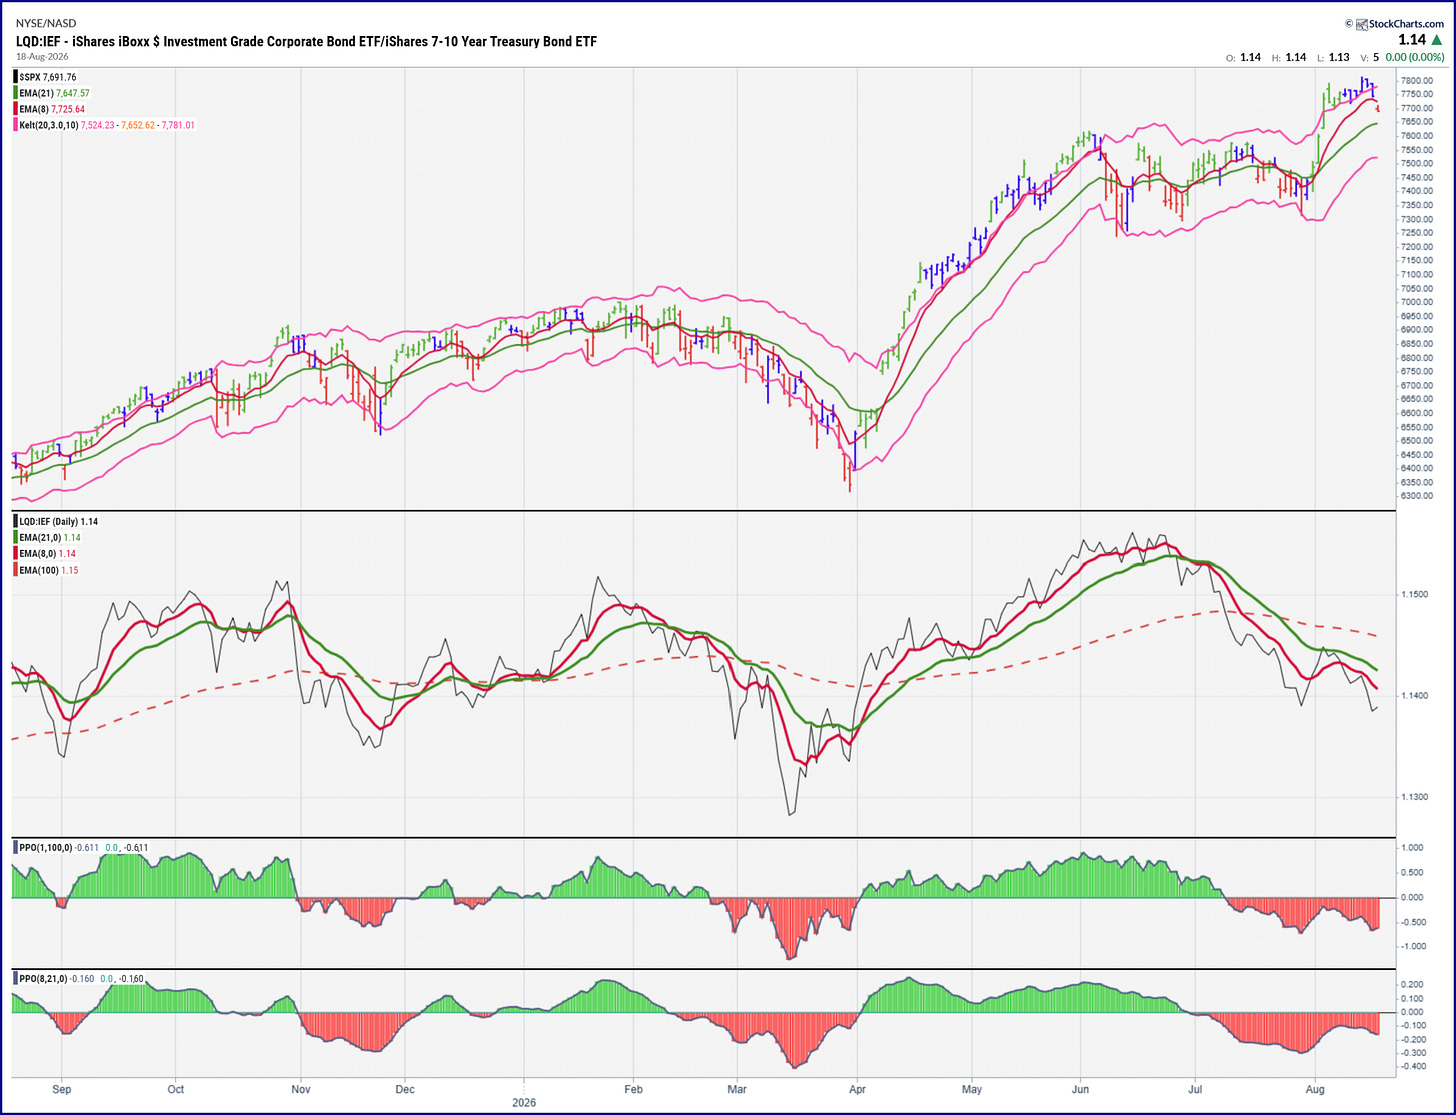
Task: Click the PPO(1,100,0) indicator label
Action: pyautogui.click(x=45, y=848)
